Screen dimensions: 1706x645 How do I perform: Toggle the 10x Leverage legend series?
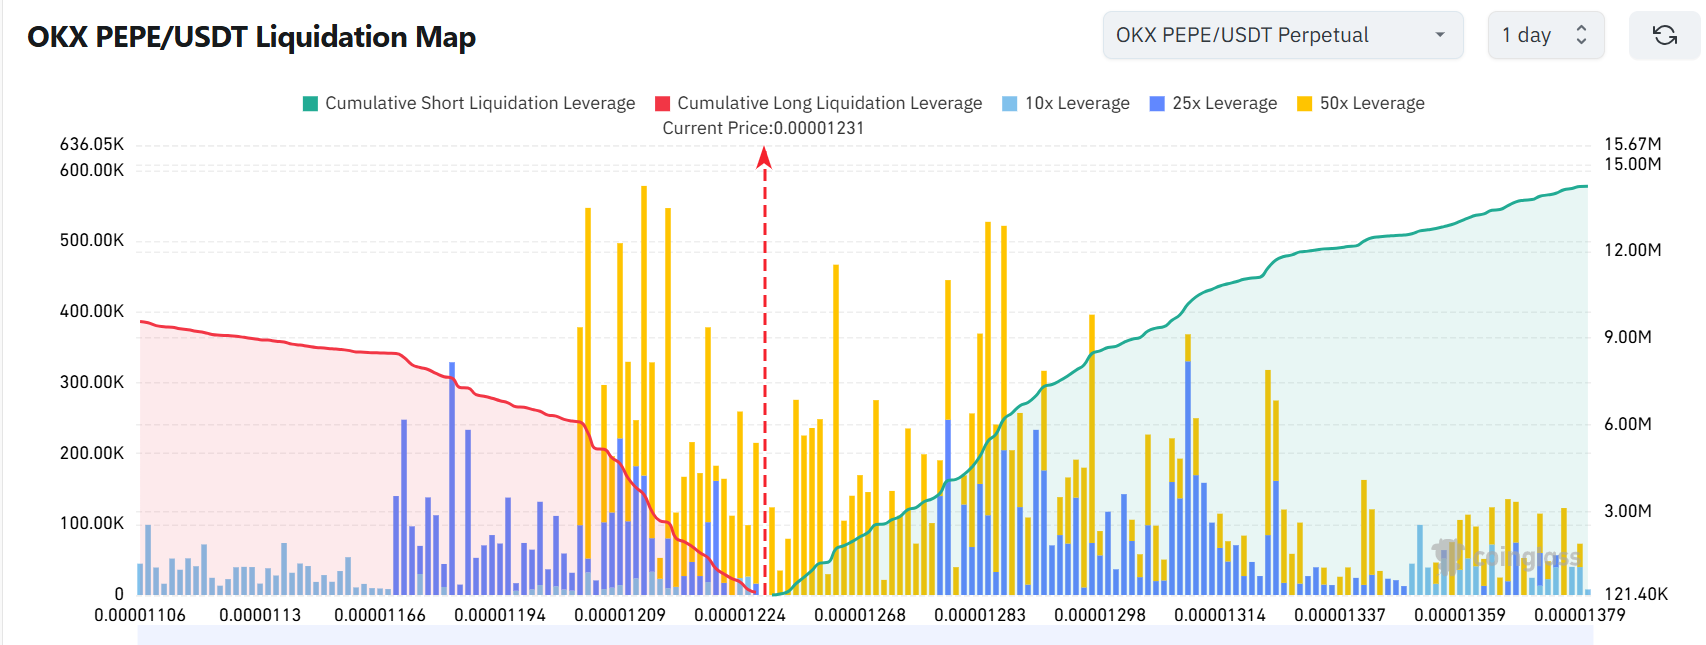[x=1066, y=103]
